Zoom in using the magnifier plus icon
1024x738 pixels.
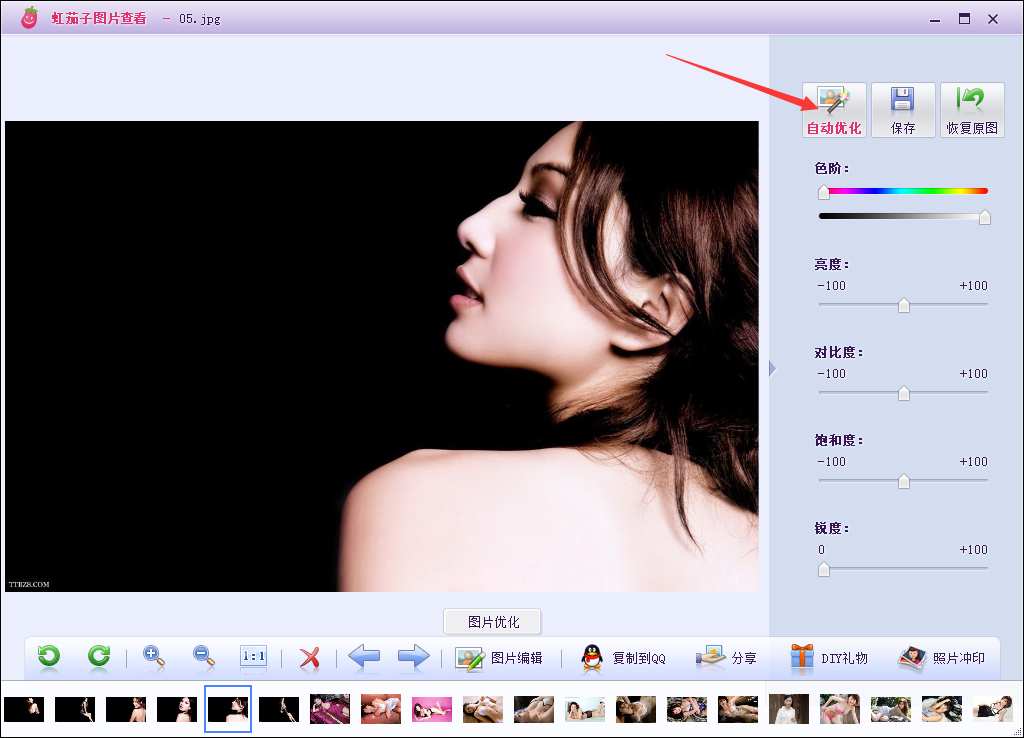click(154, 656)
